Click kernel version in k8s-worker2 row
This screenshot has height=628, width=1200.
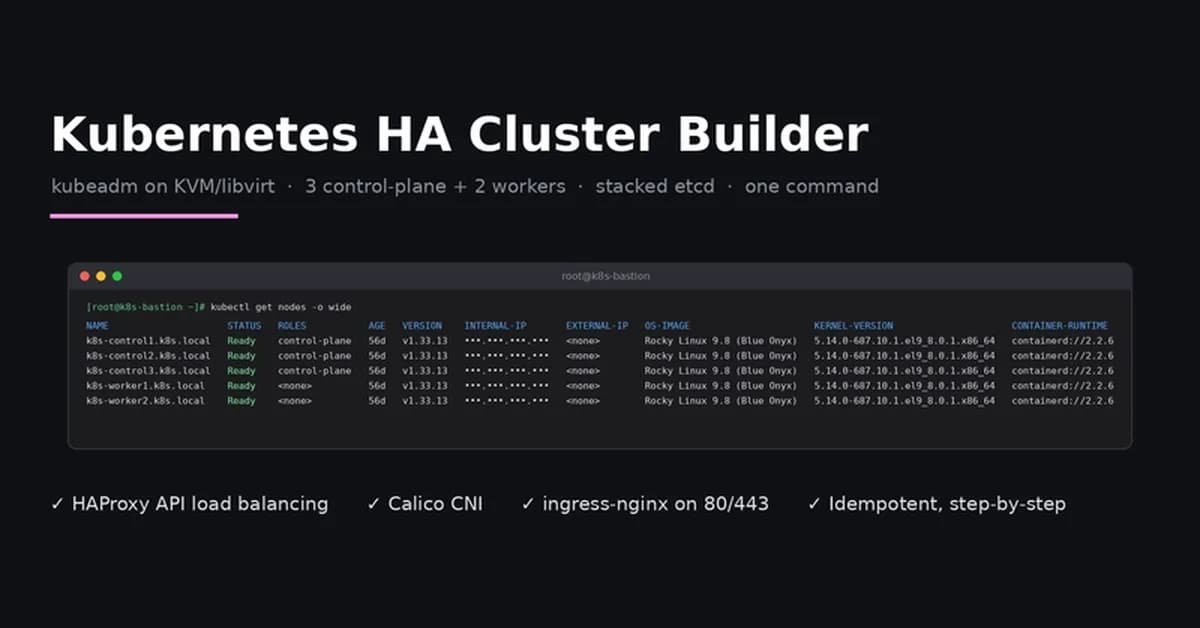[904, 401]
